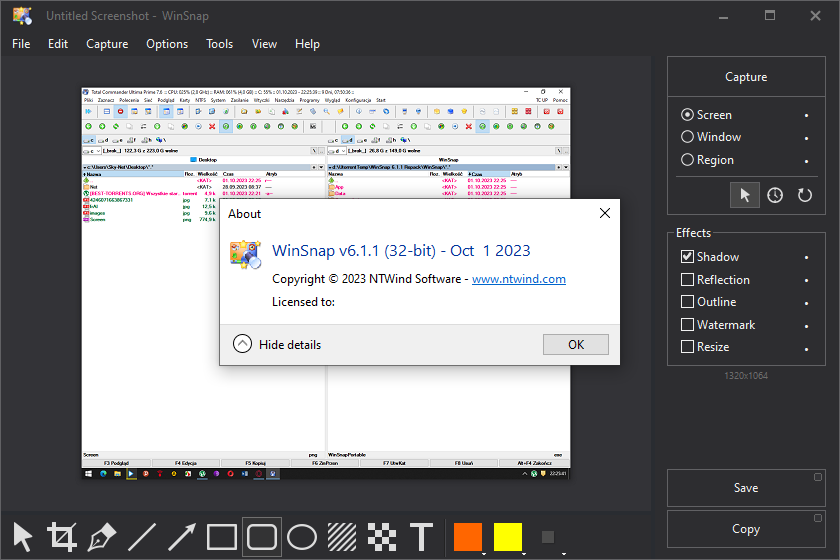Select the Crop tool

tap(62, 537)
